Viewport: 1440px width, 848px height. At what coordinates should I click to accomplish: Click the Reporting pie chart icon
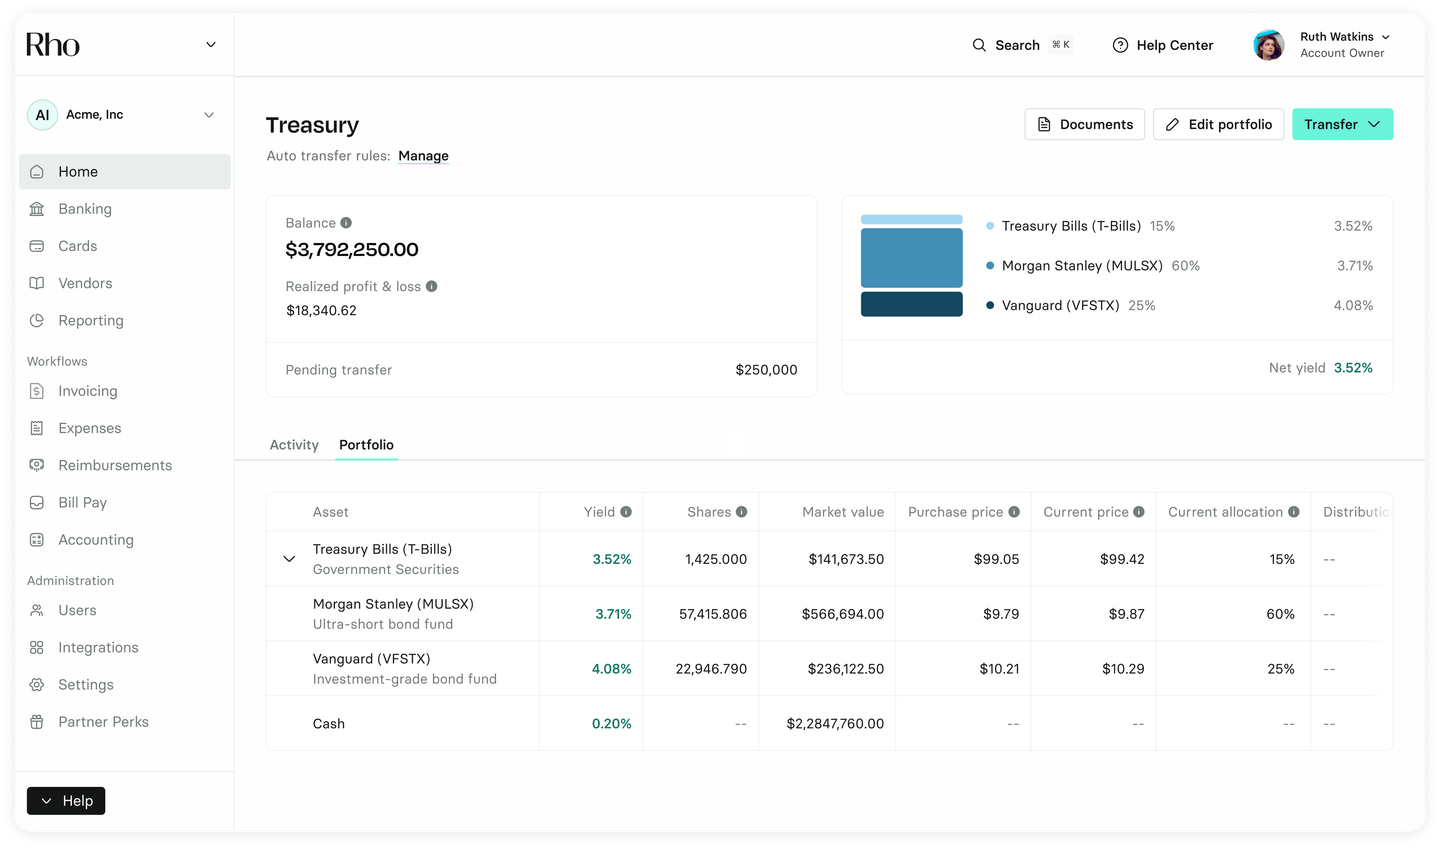tap(37, 320)
